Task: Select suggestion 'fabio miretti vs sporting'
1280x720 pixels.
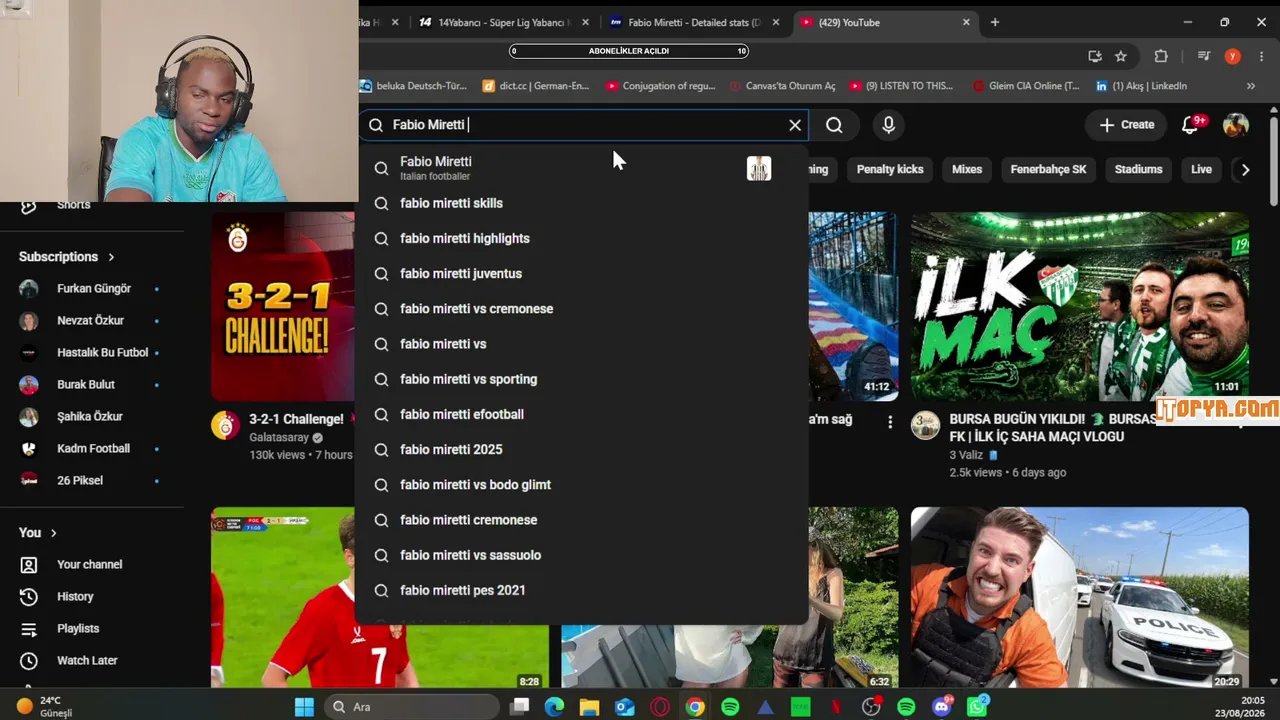Action: (x=581, y=379)
